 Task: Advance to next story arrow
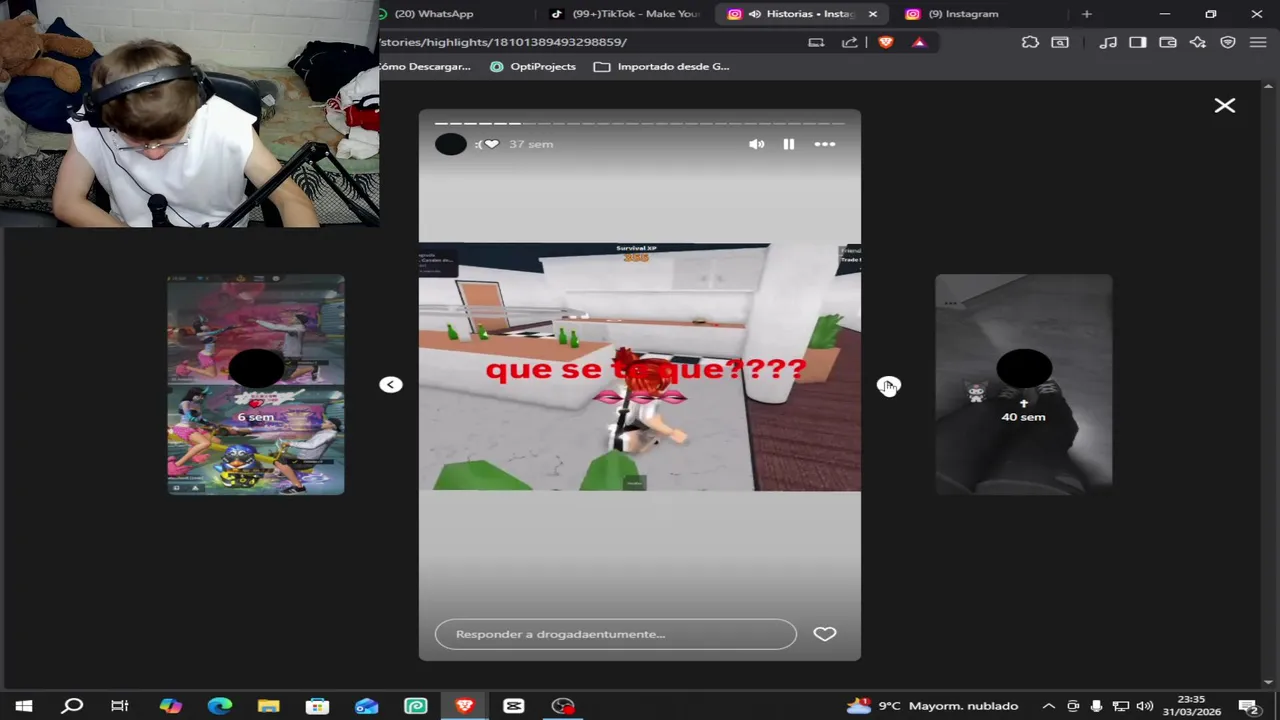click(x=888, y=385)
